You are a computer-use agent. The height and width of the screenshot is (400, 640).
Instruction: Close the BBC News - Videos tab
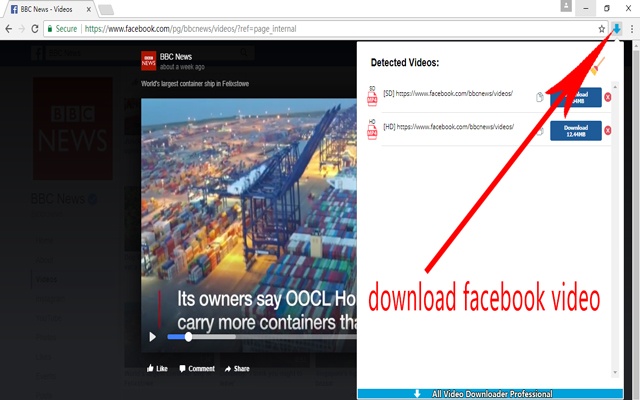pyautogui.click(x=89, y=9)
